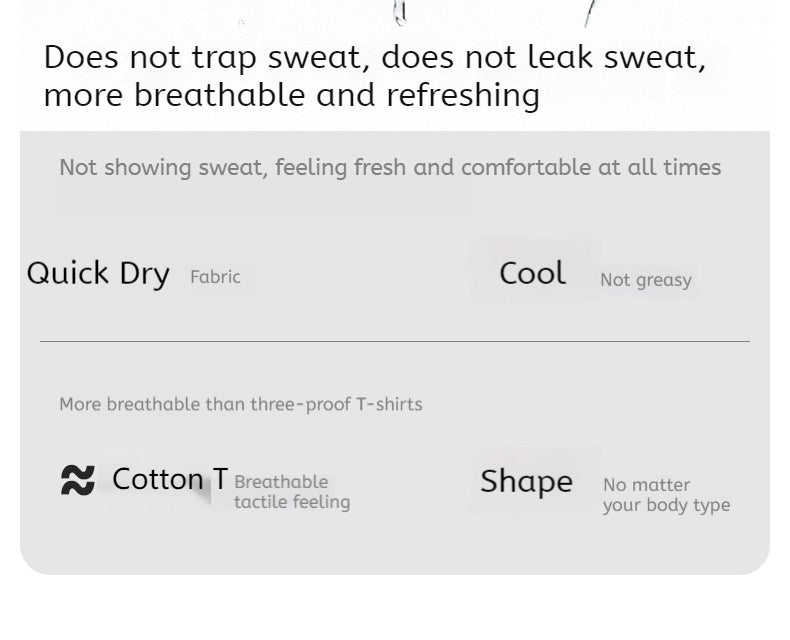Viewport: 790px width, 640px height.
Task: Click the "Cool" feature label
Action: (x=532, y=273)
